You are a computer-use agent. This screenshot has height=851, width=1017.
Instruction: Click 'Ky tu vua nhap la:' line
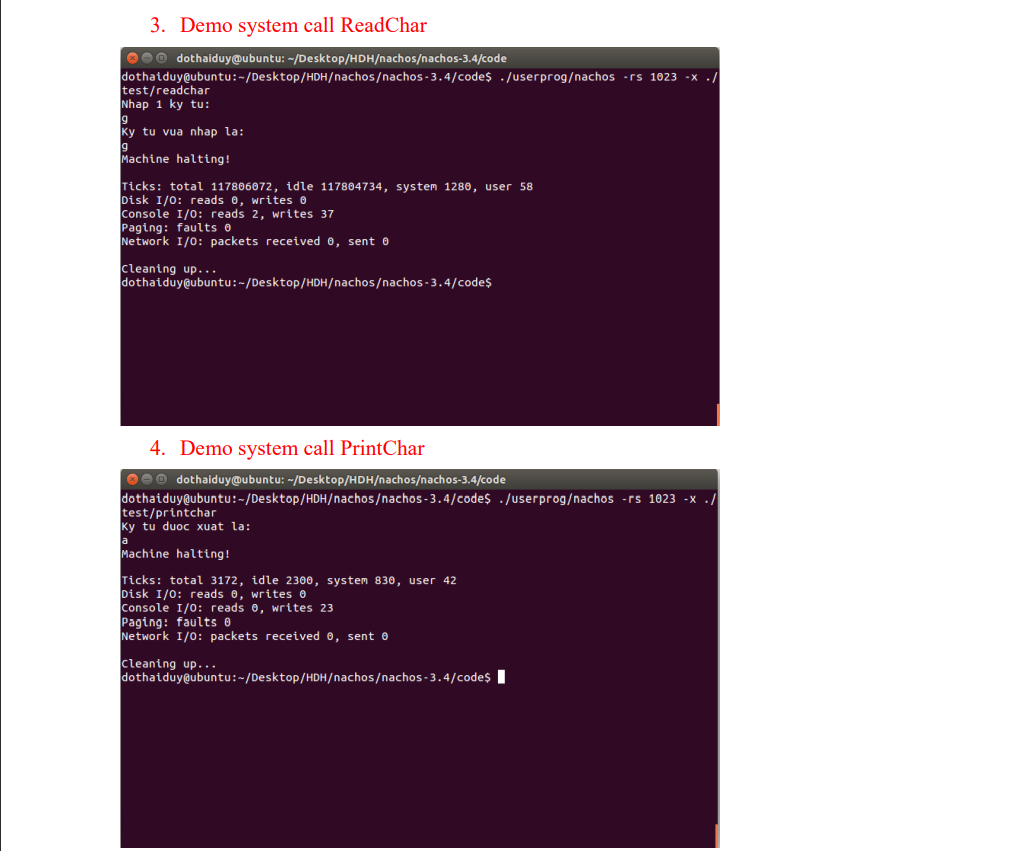pos(183,132)
